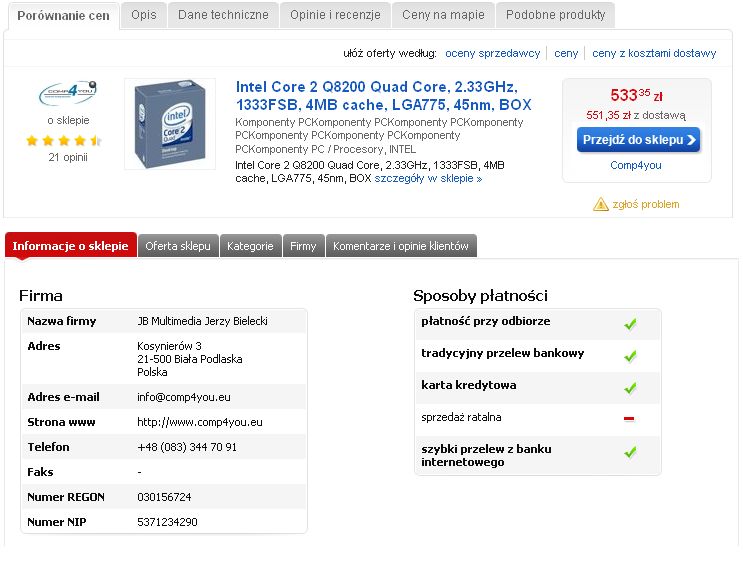Image resolution: width=743 pixels, height=565 pixels.
Task: Click the company name 'JB Multimedia Jerzy Bielecki'
Action: tap(202, 321)
